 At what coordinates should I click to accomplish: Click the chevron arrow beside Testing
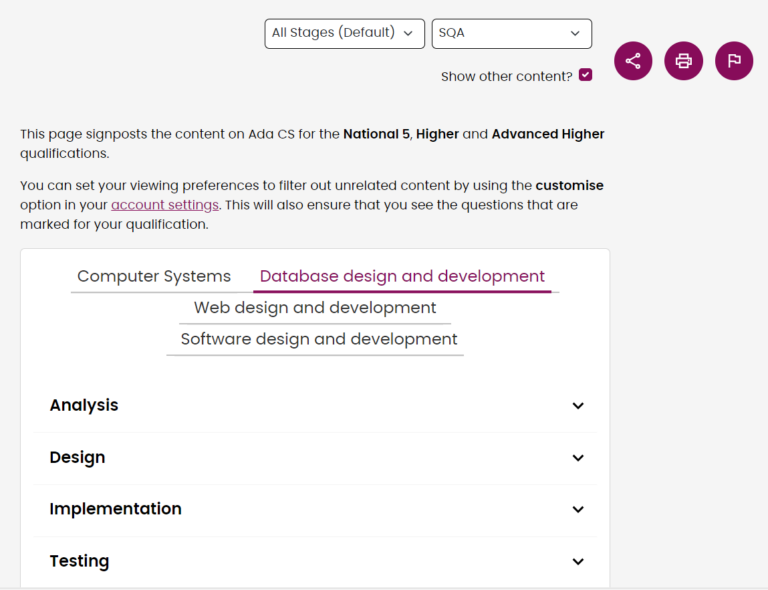click(578, 562)
